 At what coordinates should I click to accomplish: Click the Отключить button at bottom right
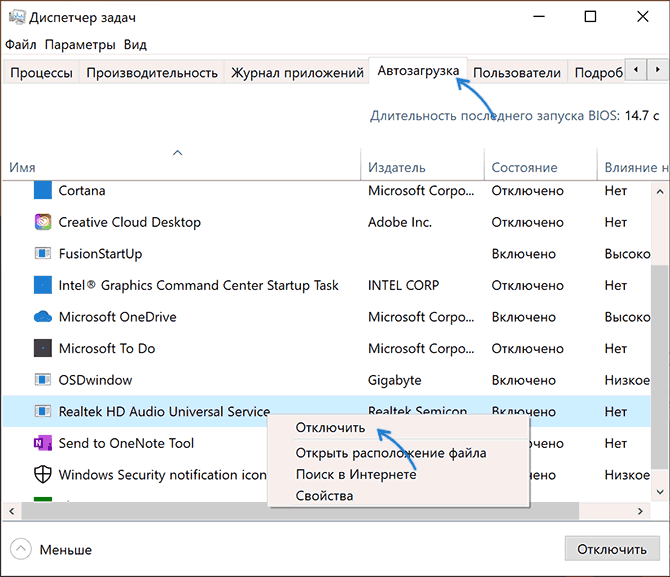[x=612, y=549]
